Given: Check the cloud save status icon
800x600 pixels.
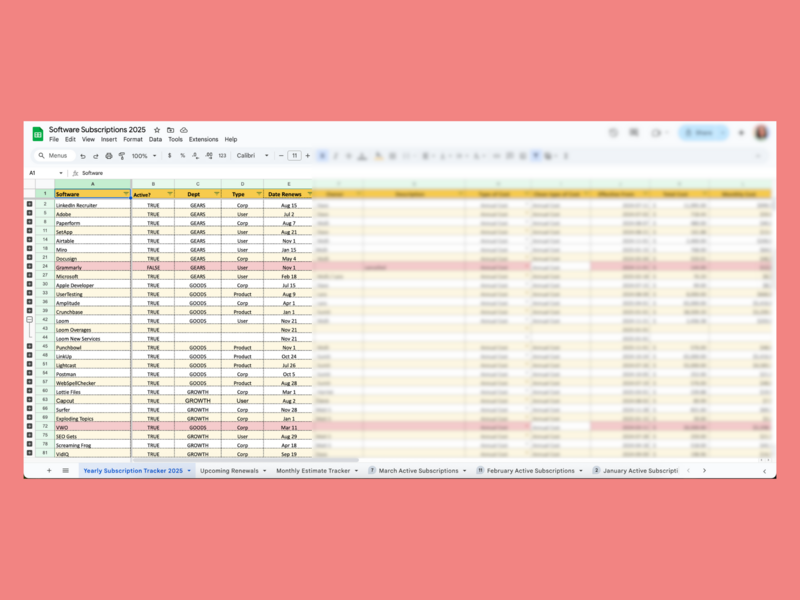Looking at the screenshot, I should pos(184,130).
